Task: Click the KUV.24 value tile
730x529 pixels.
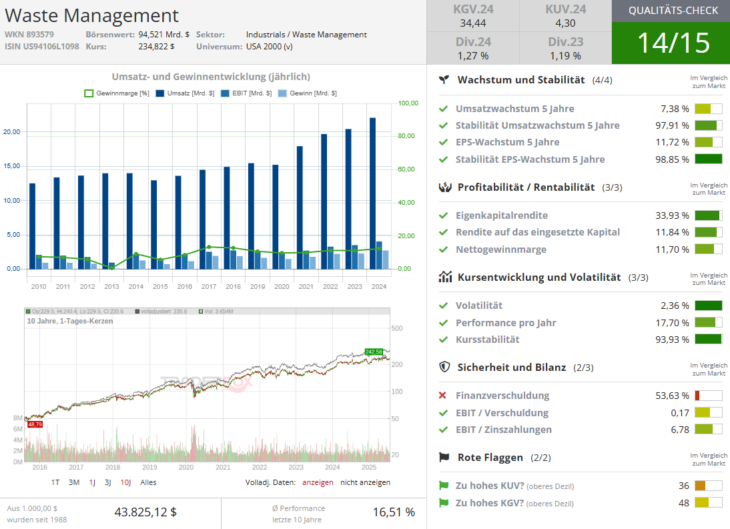Action: pos(565,16)
